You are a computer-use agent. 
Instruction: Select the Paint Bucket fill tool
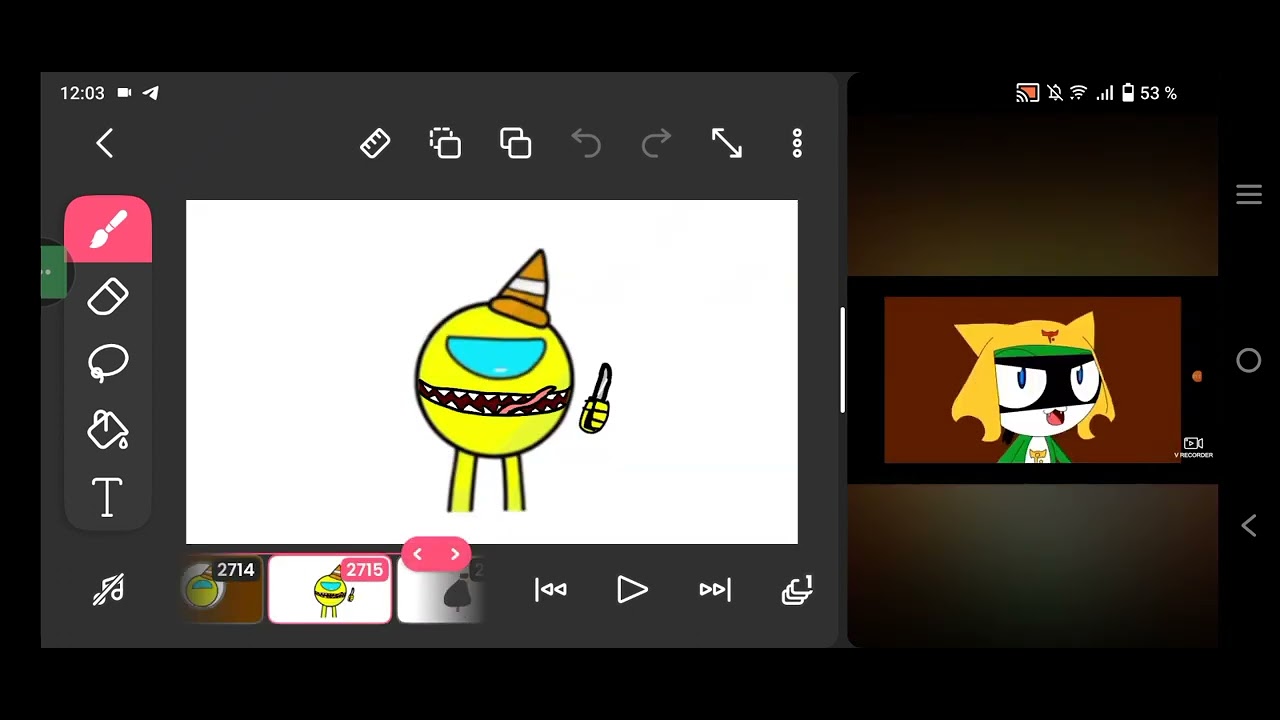tap(108, 430)
